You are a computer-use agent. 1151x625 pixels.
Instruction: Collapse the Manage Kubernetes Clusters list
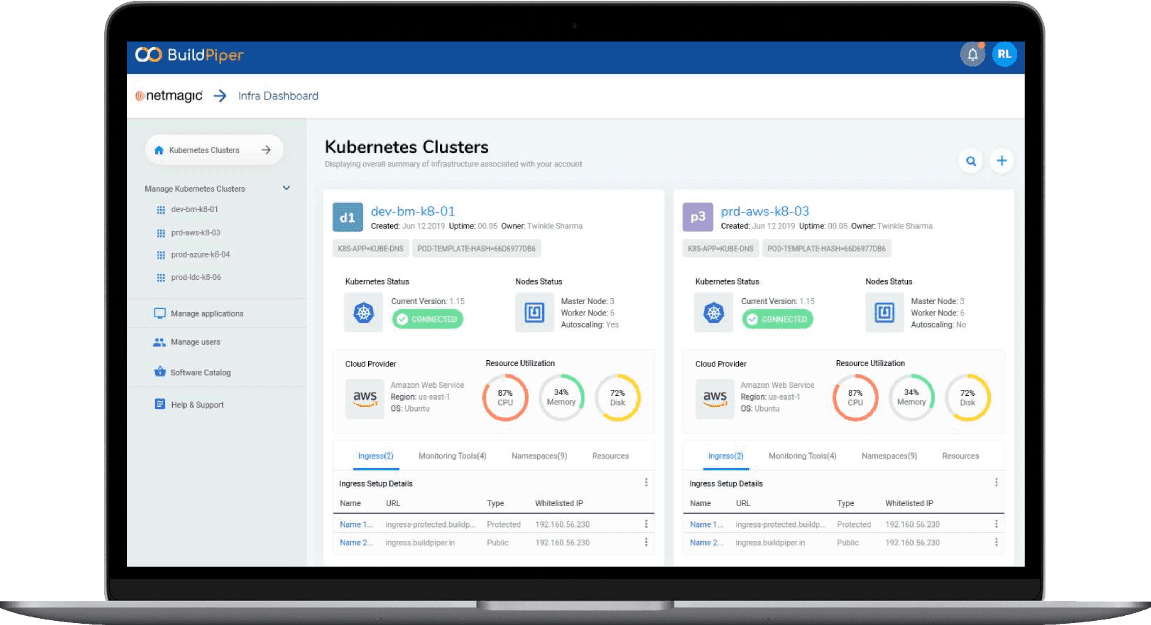pos(286,188)
